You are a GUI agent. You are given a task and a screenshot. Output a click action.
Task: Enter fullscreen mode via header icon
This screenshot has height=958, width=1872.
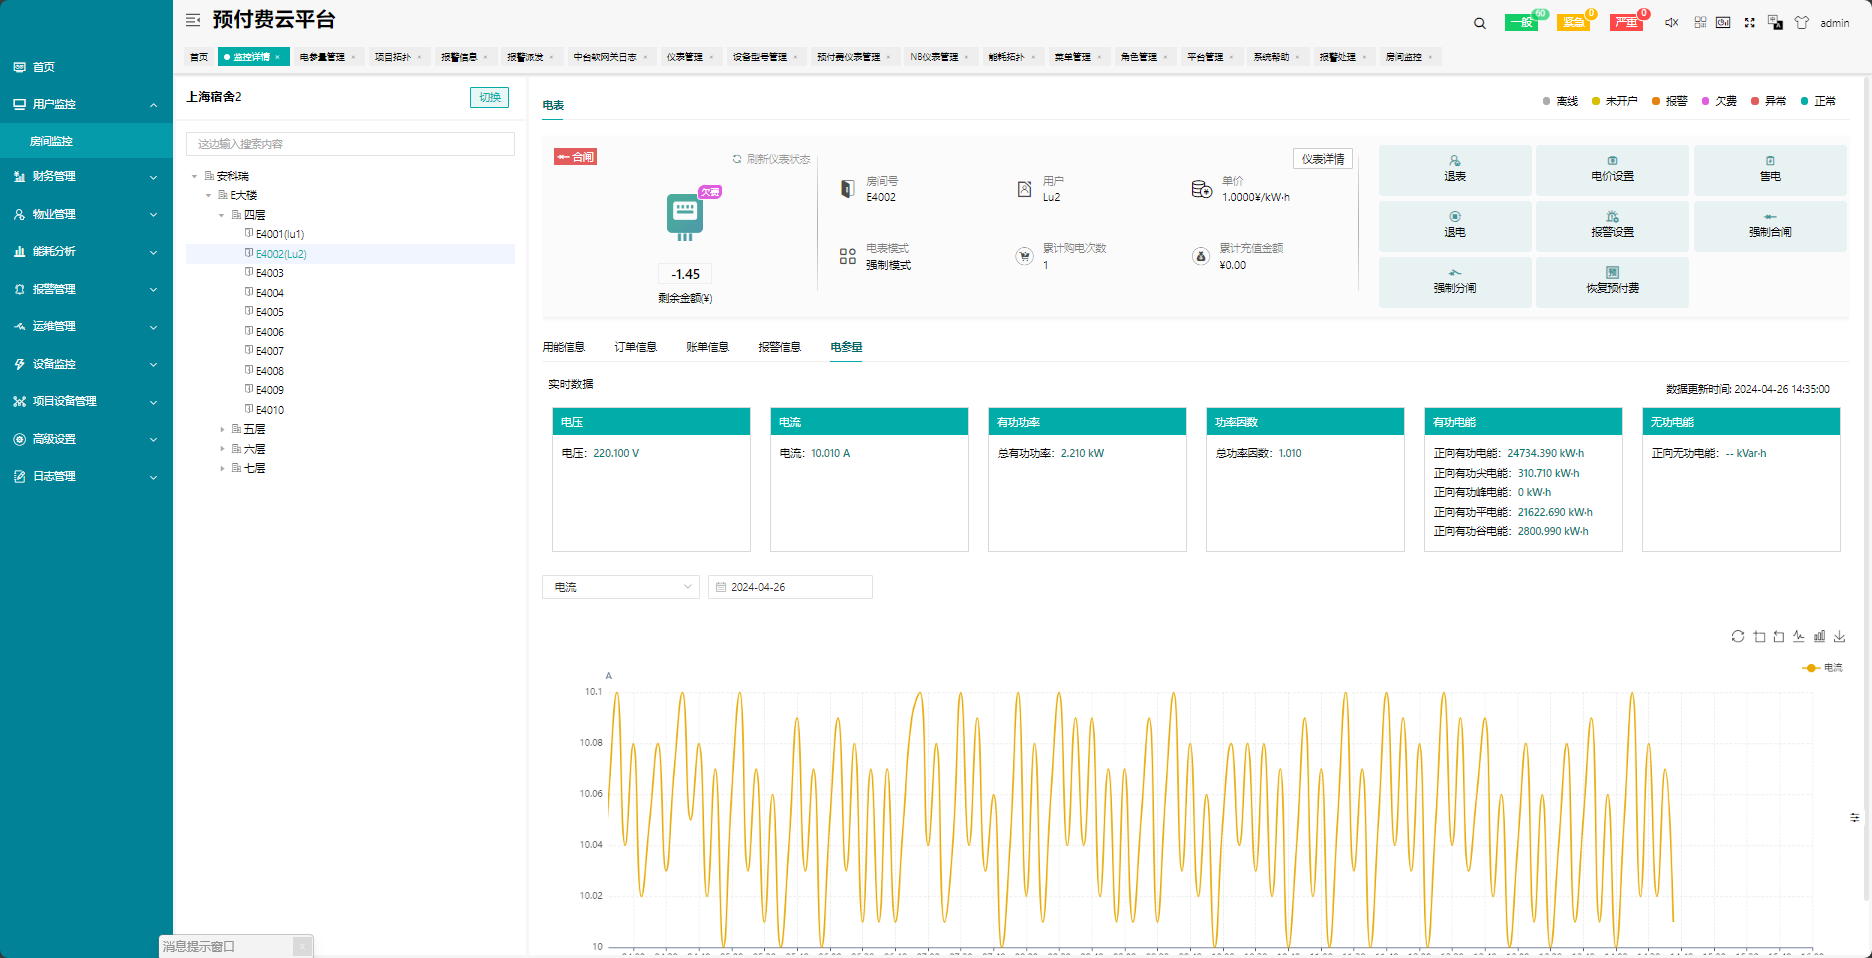pyautogui.click(x=1749, y=22)
